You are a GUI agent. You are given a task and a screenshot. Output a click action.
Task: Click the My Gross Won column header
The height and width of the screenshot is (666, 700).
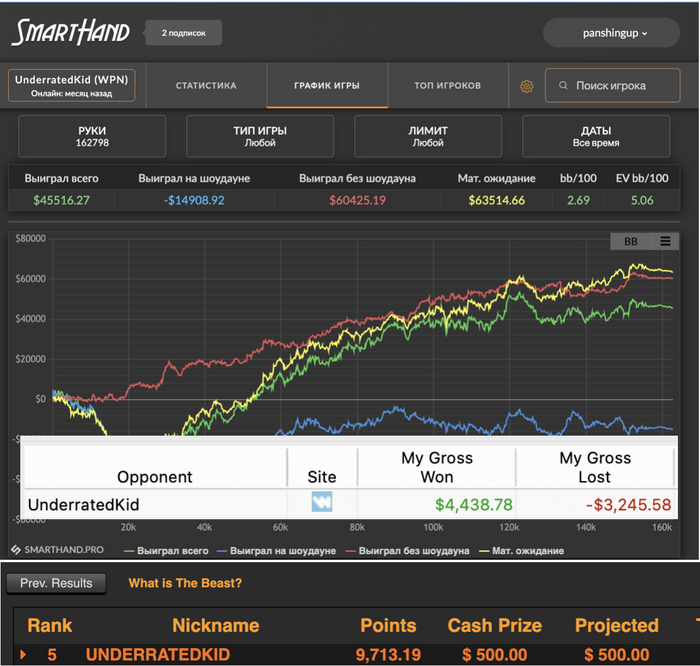point(437,467)
